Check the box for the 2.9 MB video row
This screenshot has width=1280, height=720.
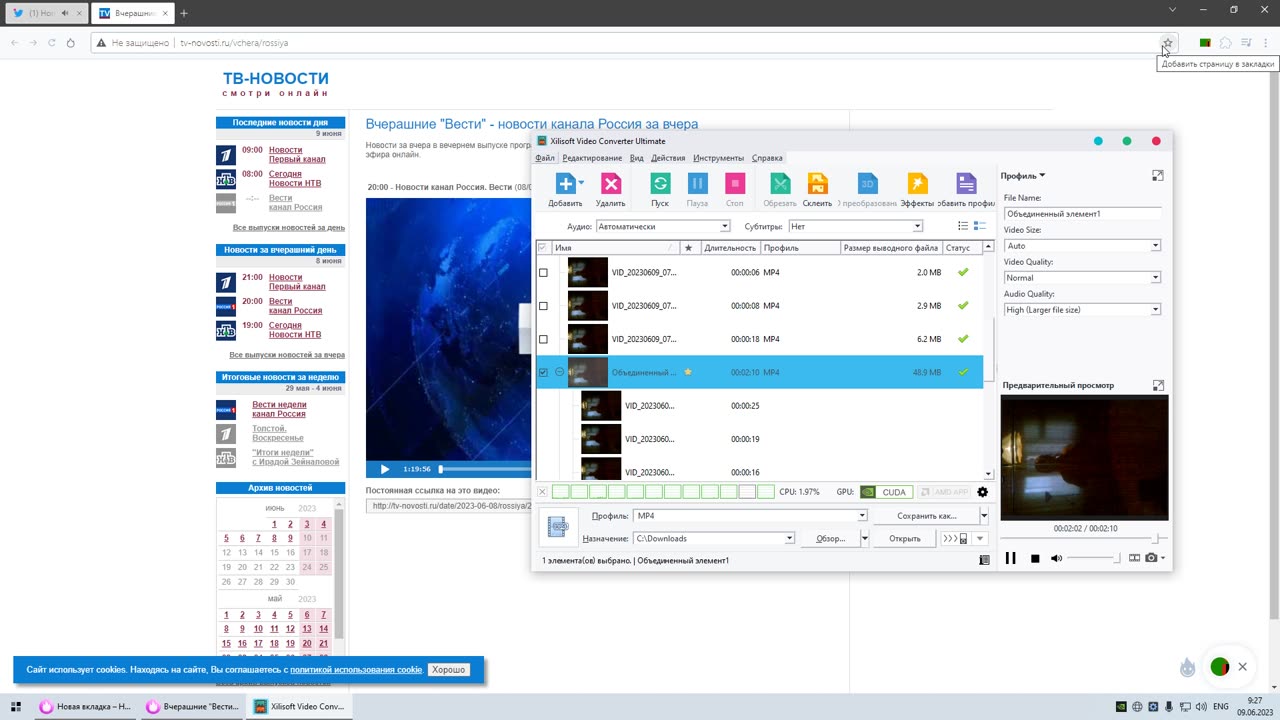pos(543,306)
